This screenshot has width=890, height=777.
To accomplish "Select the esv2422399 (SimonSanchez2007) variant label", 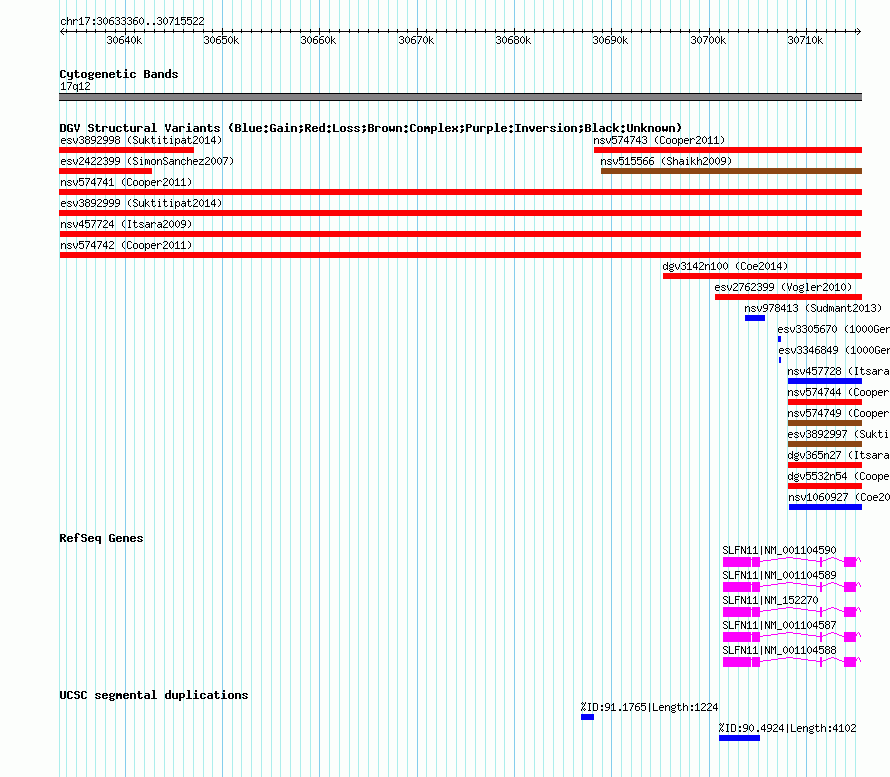I will [147, 161].
